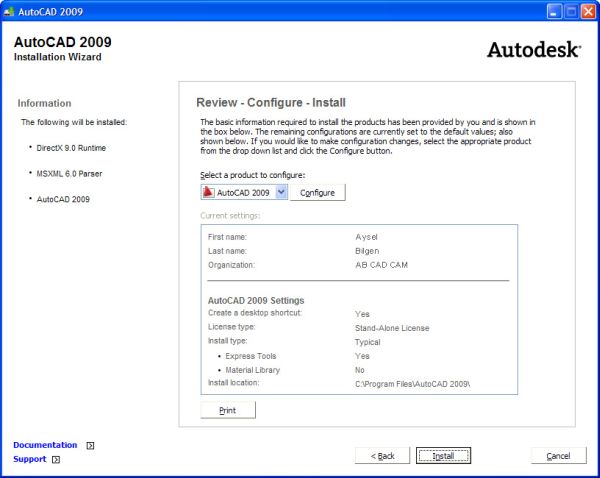
Task: Click the AutoCAD title bar app icon
Action: (8, 12)
